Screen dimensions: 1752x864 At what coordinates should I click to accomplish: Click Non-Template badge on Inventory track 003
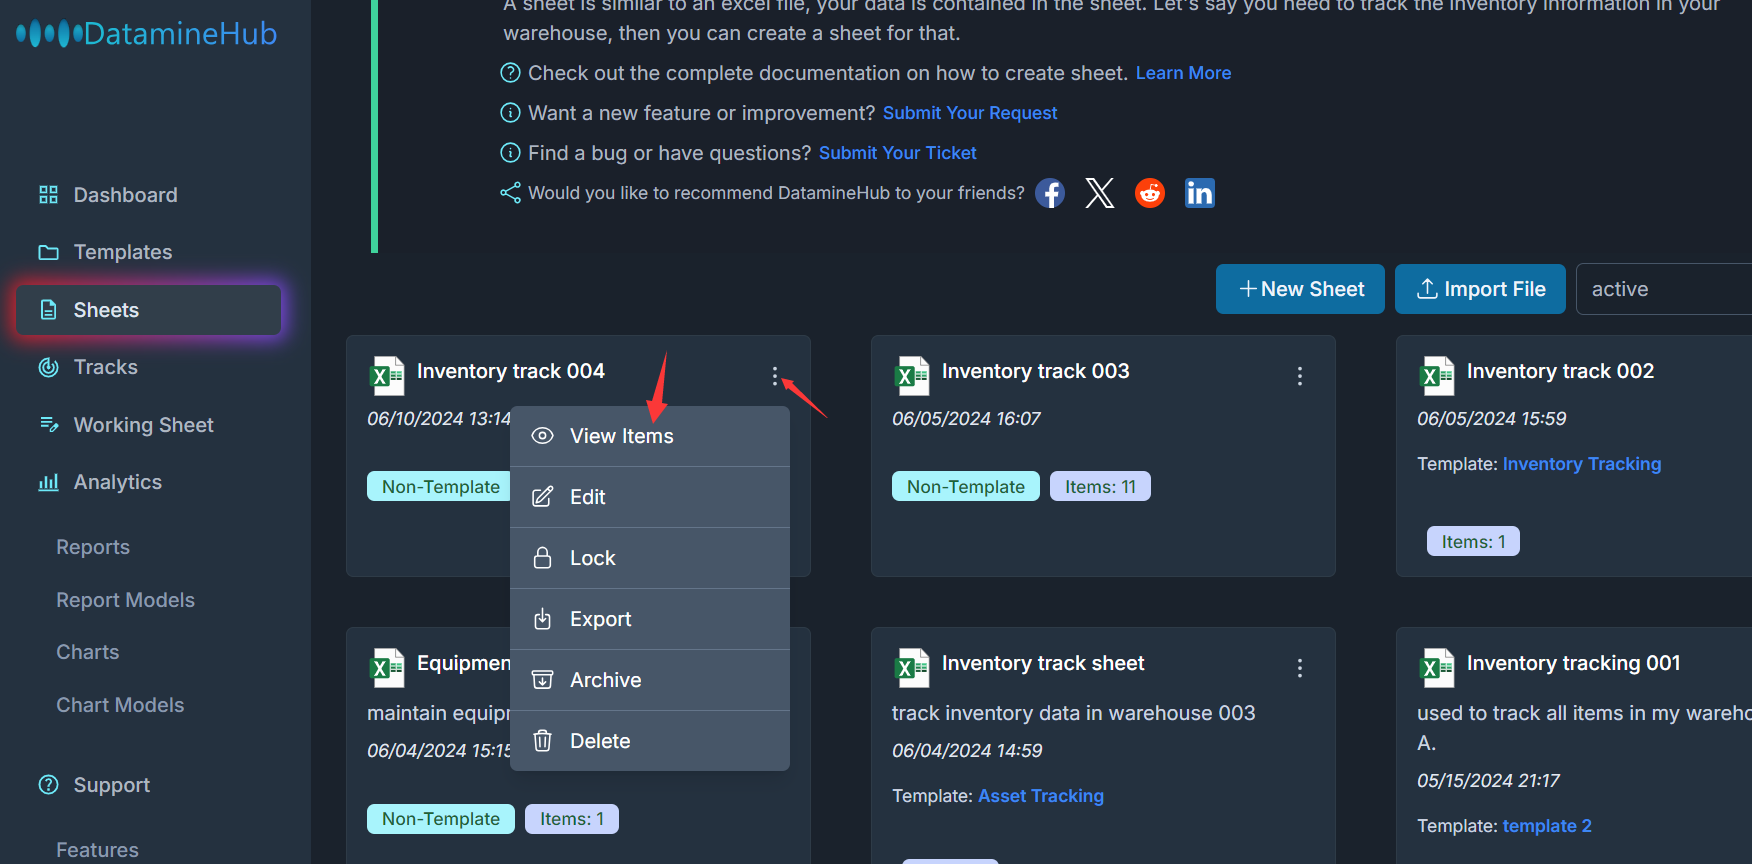[x=966, y=486]
